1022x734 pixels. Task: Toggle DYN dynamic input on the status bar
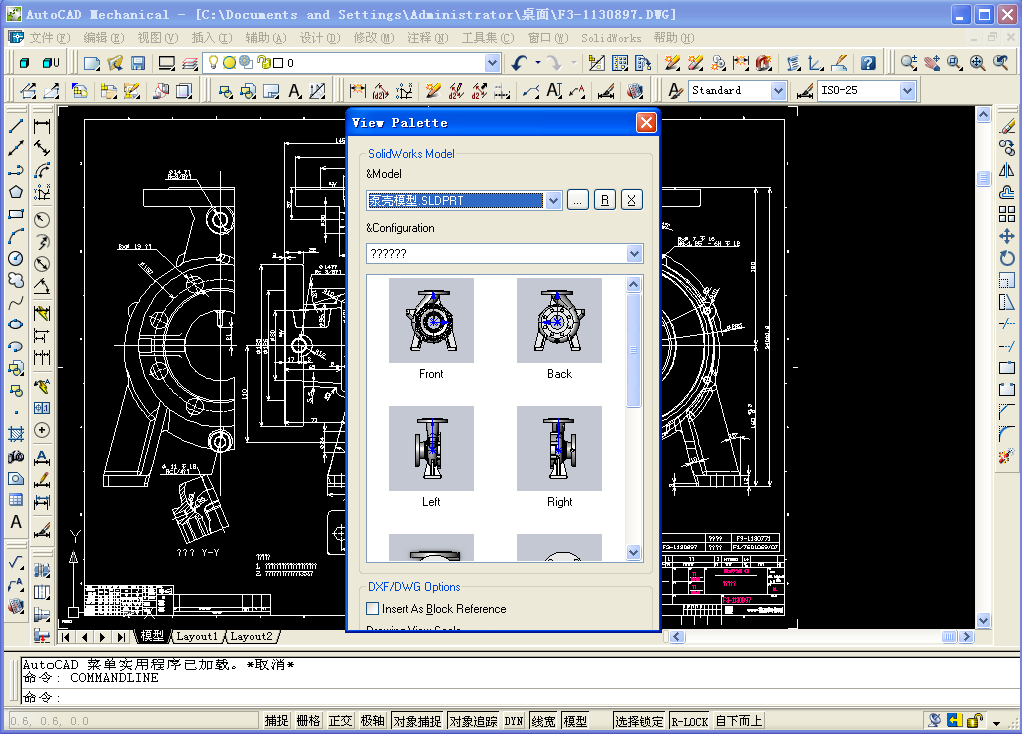pyautogui.click(x=513, y=719)
